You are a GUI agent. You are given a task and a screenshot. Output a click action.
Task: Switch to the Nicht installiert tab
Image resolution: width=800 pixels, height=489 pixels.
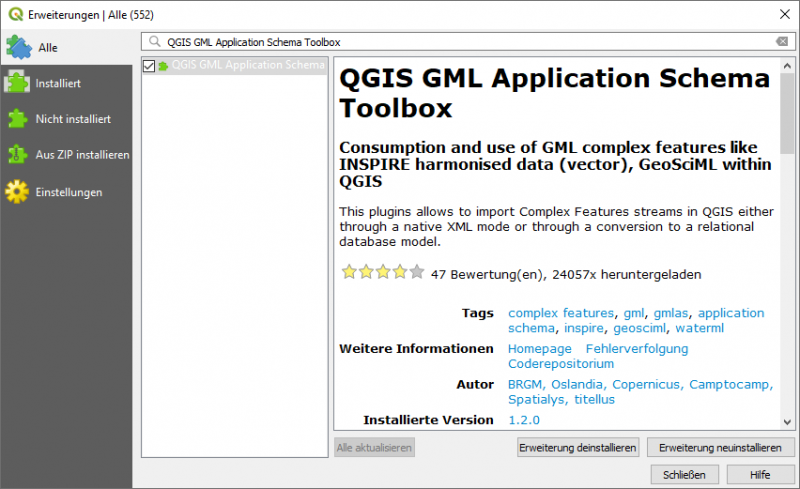click(66, 119)
